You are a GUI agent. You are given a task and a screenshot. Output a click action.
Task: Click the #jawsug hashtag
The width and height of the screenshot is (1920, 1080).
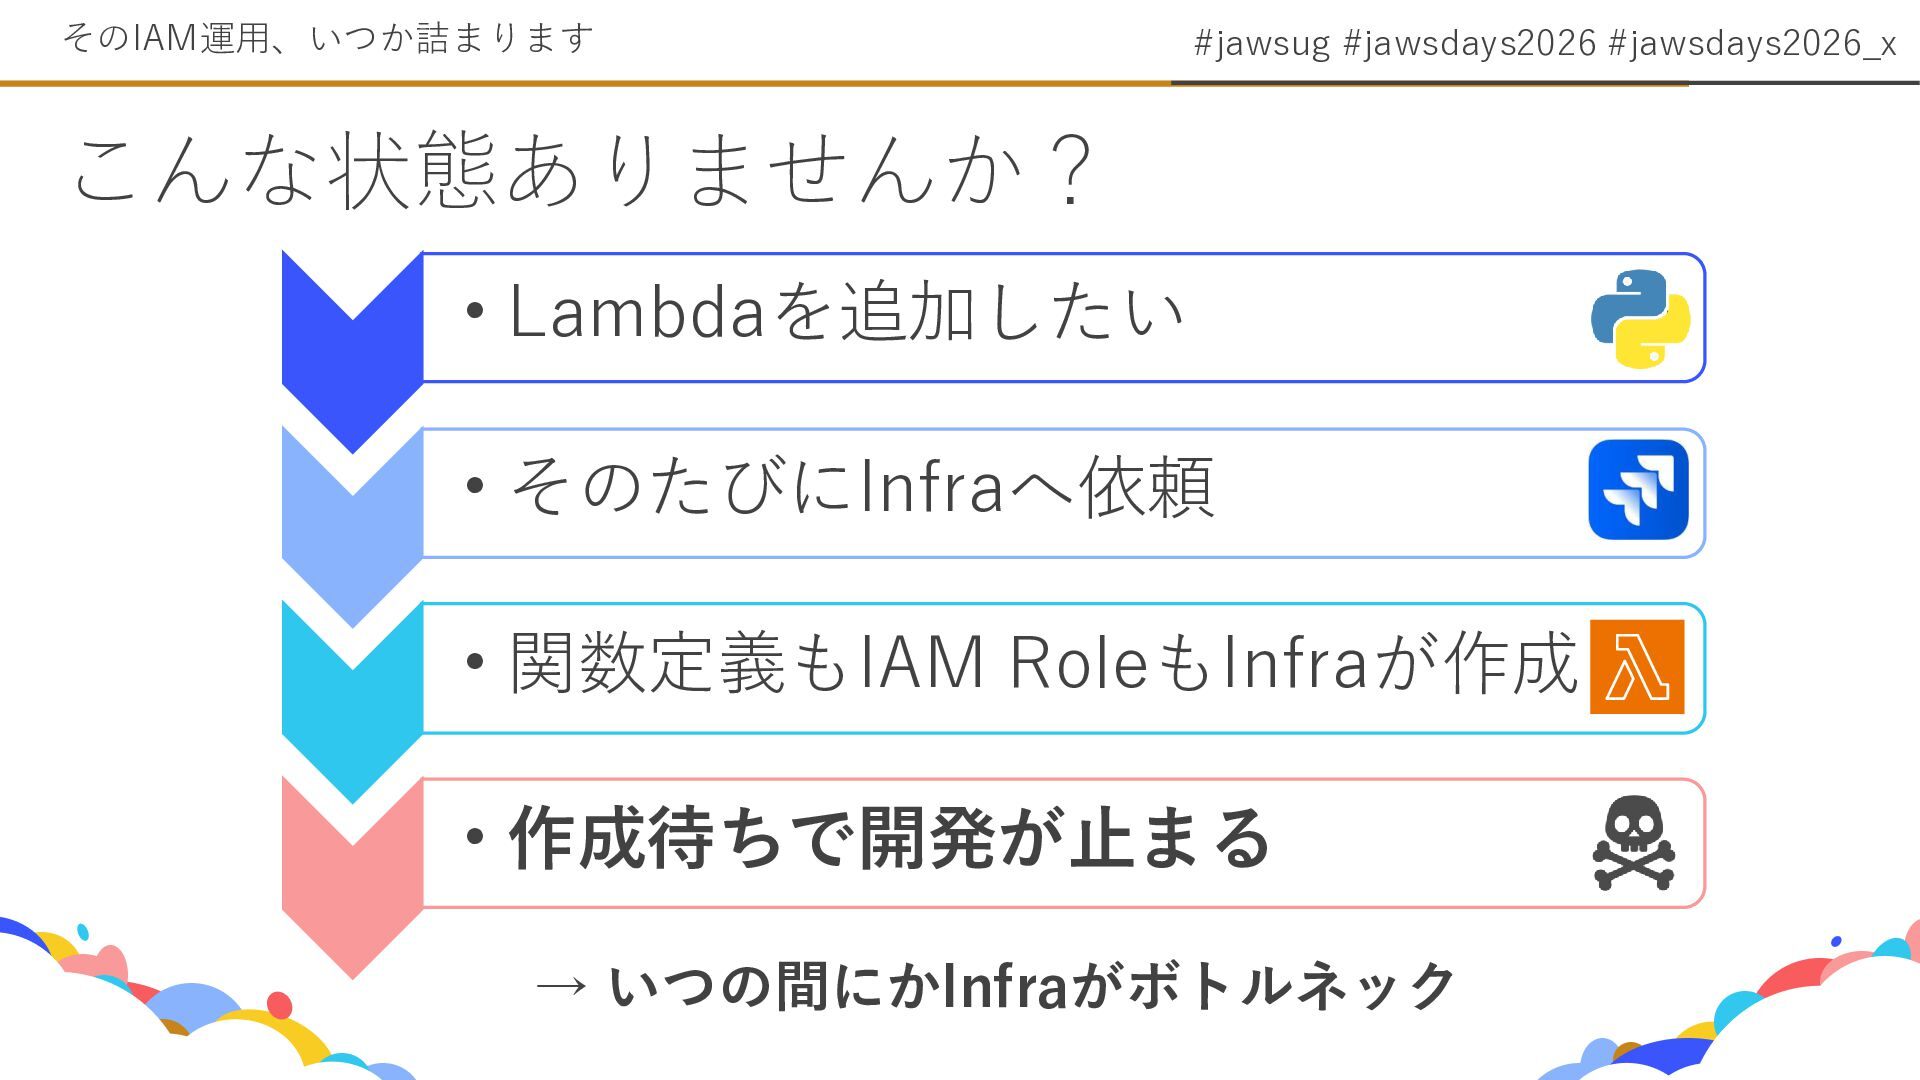click(1261, 43)
